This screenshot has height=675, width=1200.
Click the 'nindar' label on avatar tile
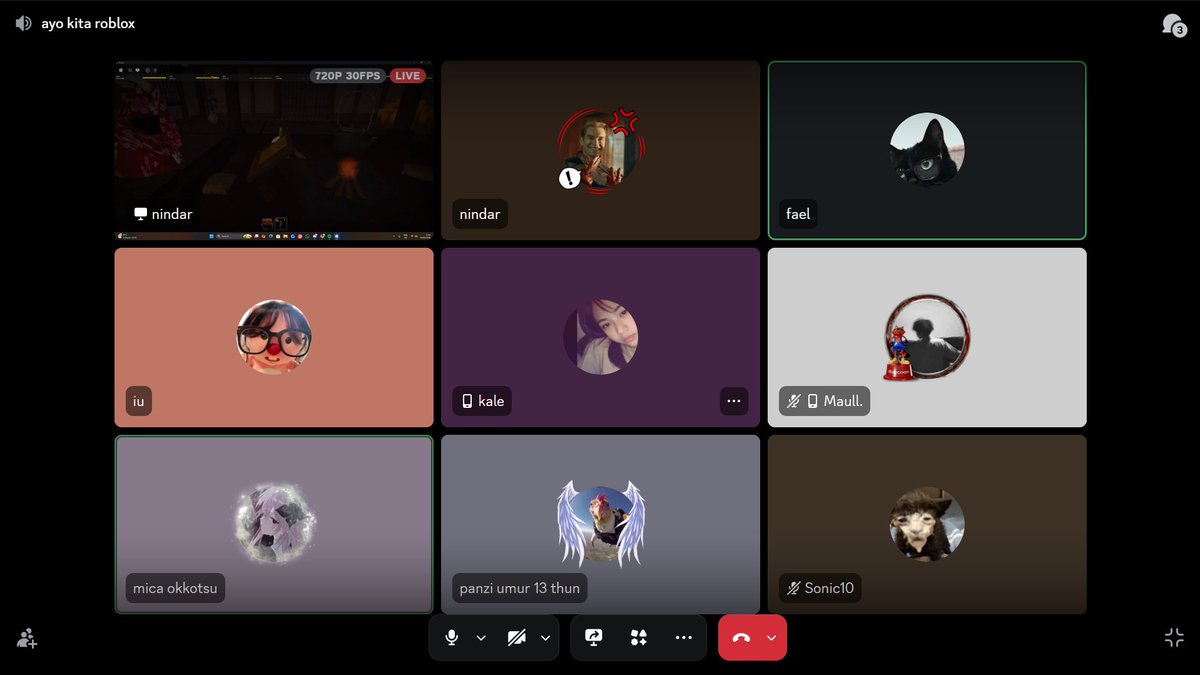point(480,214)
